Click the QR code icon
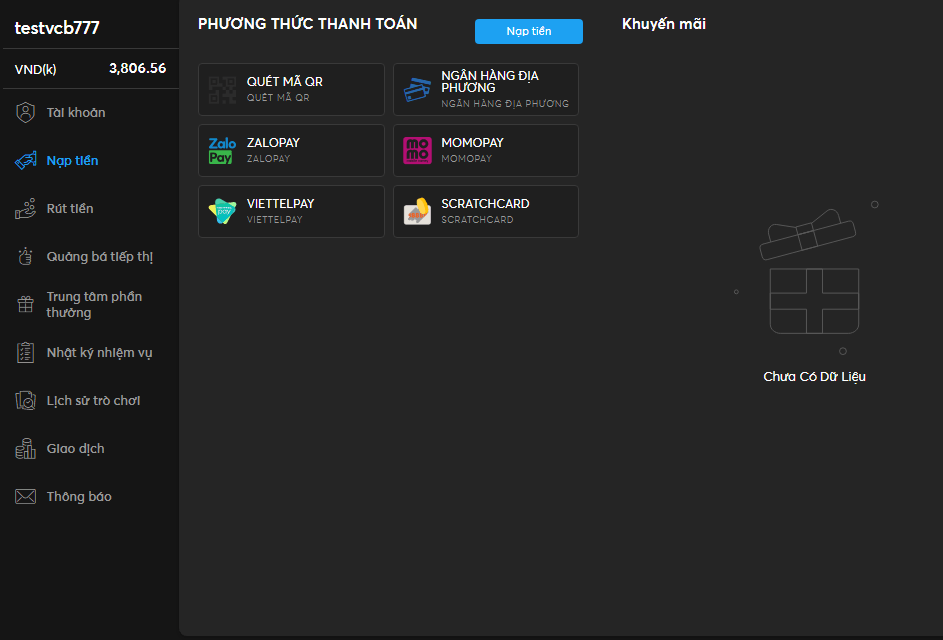The height and width of the screenshot is (640, 943). click(223, 90)
